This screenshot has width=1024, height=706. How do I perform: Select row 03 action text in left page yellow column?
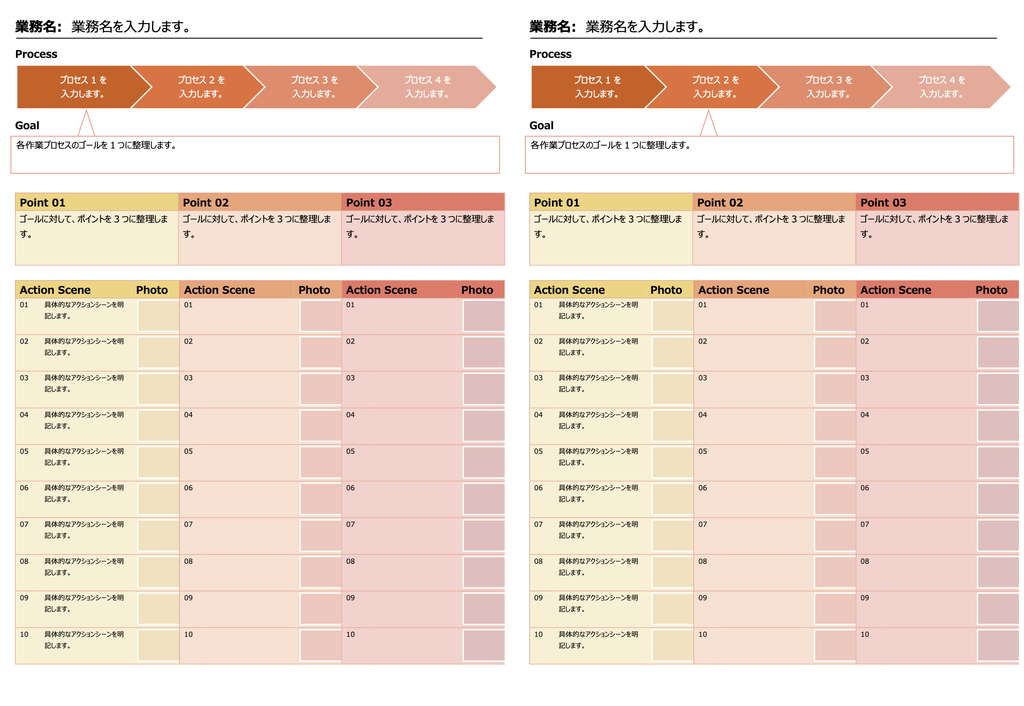pyautogui.click(x=84, y=383)
